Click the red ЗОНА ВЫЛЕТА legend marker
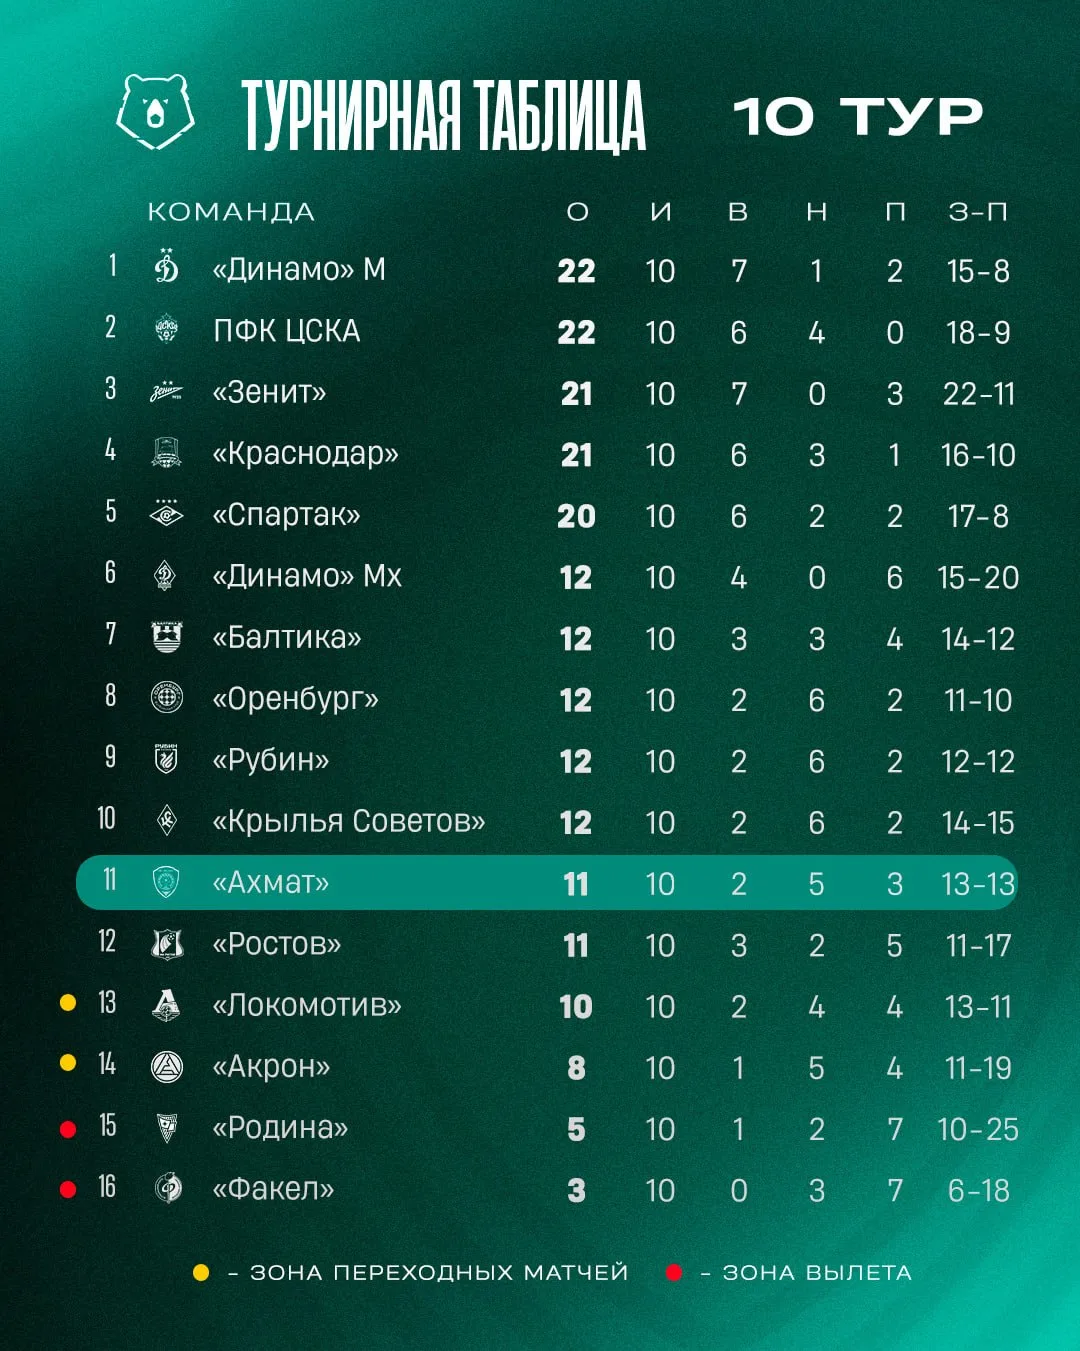 point(674,1273)
